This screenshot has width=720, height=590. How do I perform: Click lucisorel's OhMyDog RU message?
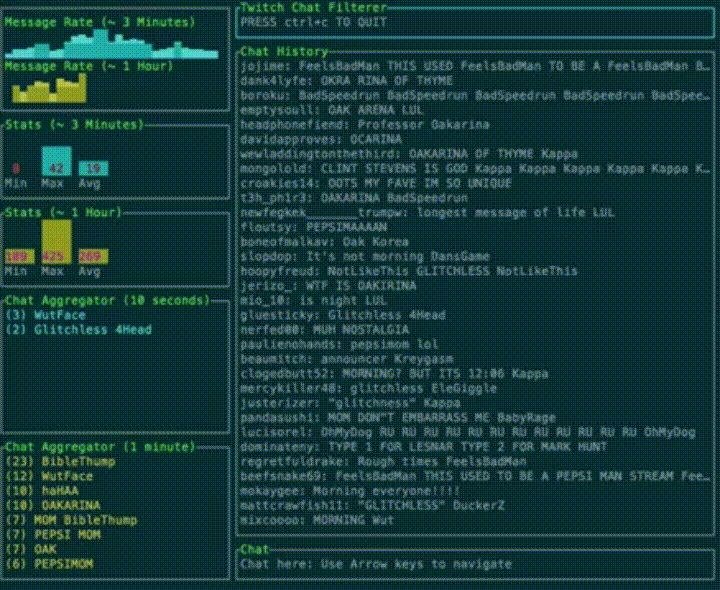pos(468,433)
